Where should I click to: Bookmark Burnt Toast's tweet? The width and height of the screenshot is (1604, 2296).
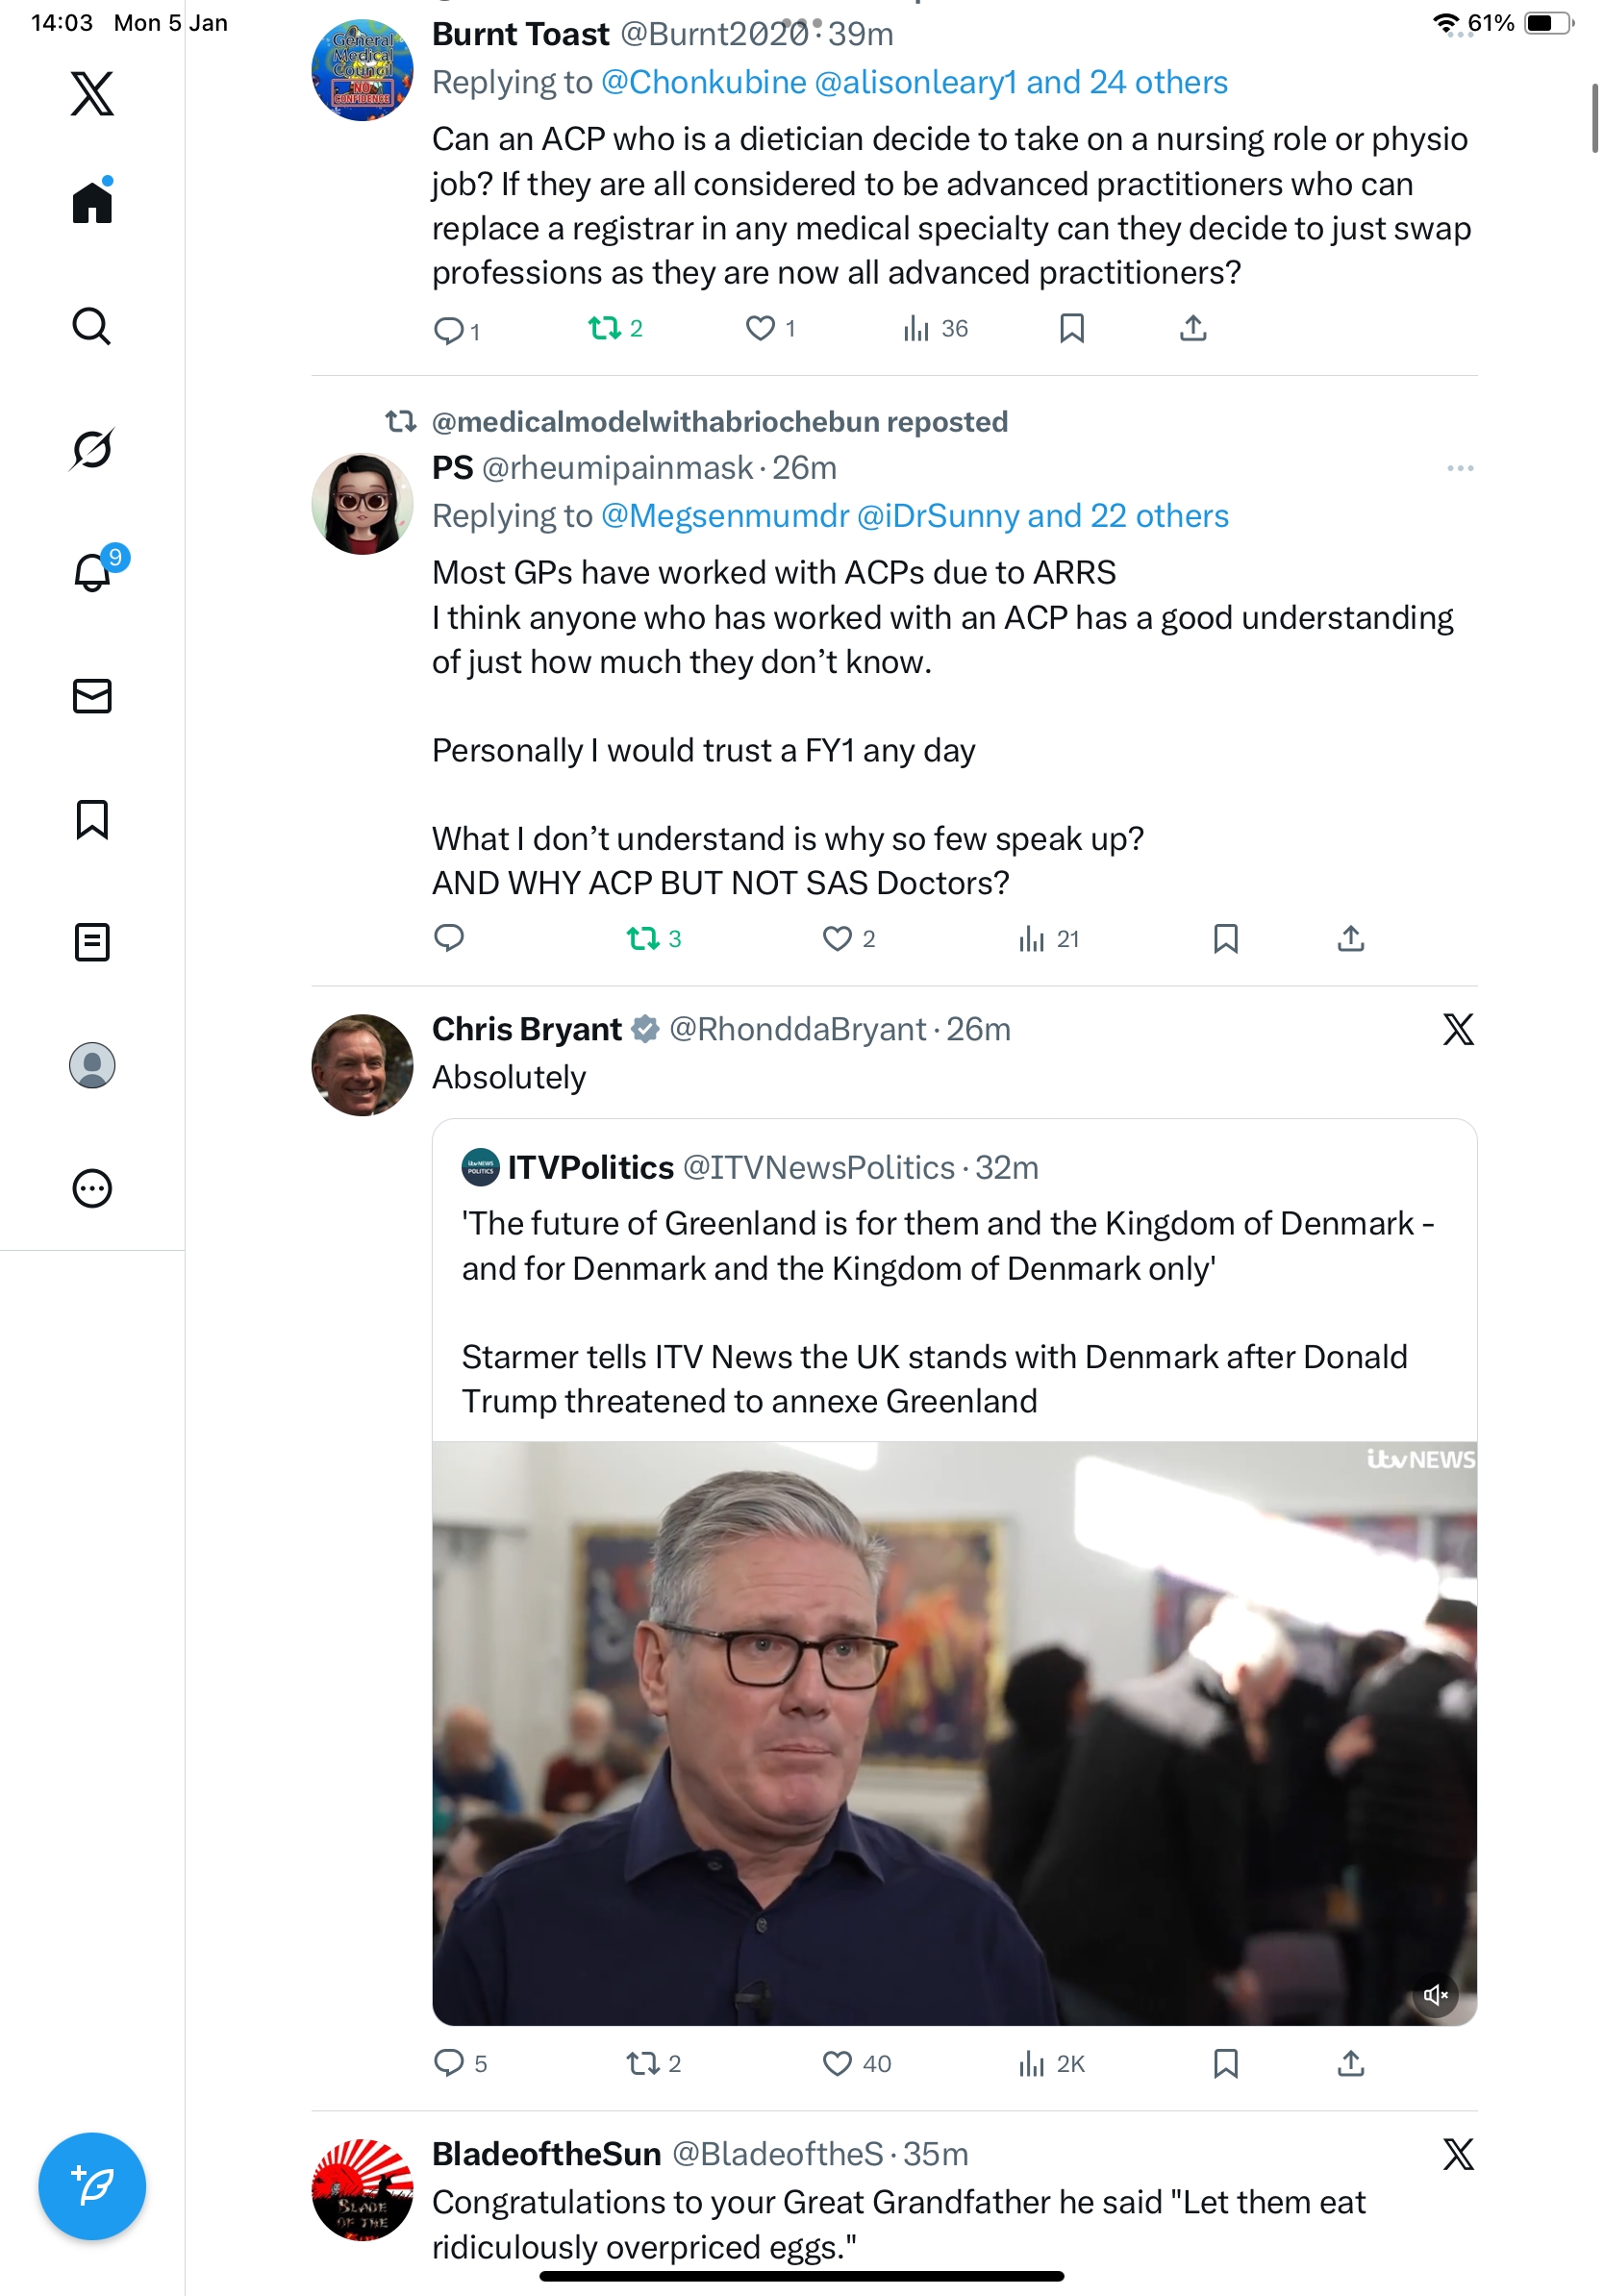point(1071,328)
